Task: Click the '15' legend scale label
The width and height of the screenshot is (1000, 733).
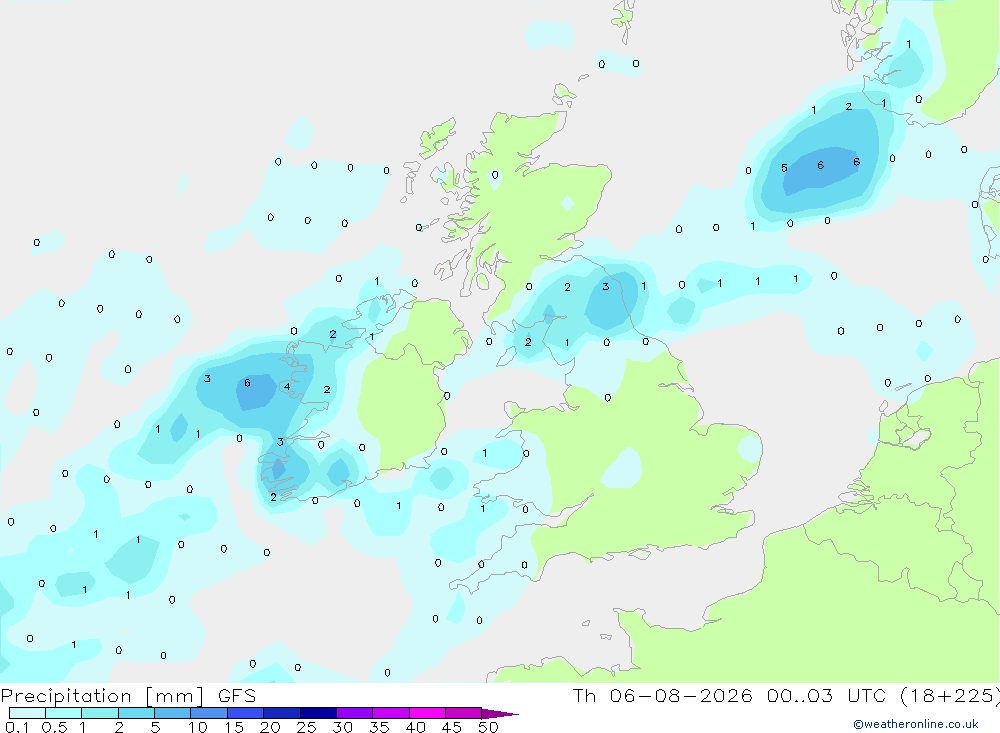Action: [x=234, y=727]
